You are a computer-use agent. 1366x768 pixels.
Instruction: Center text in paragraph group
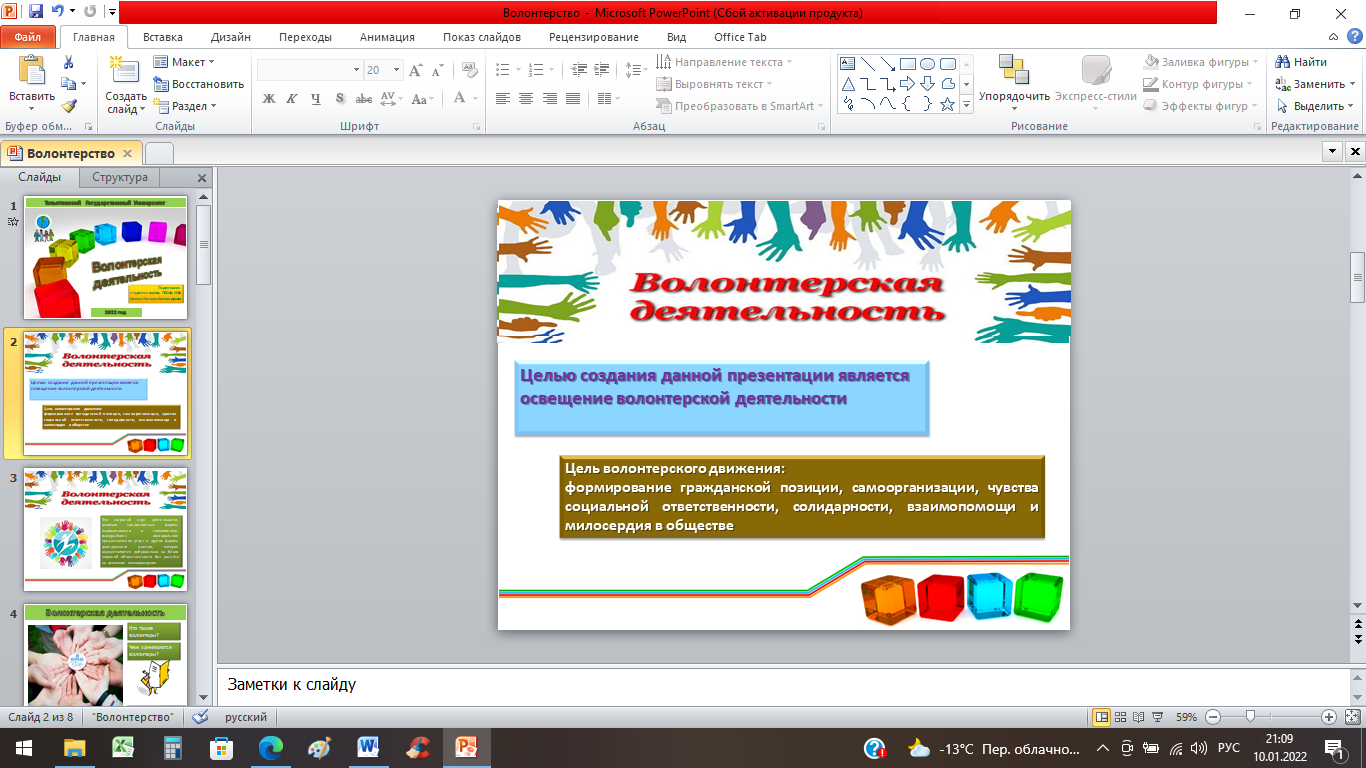click(526, 98)
